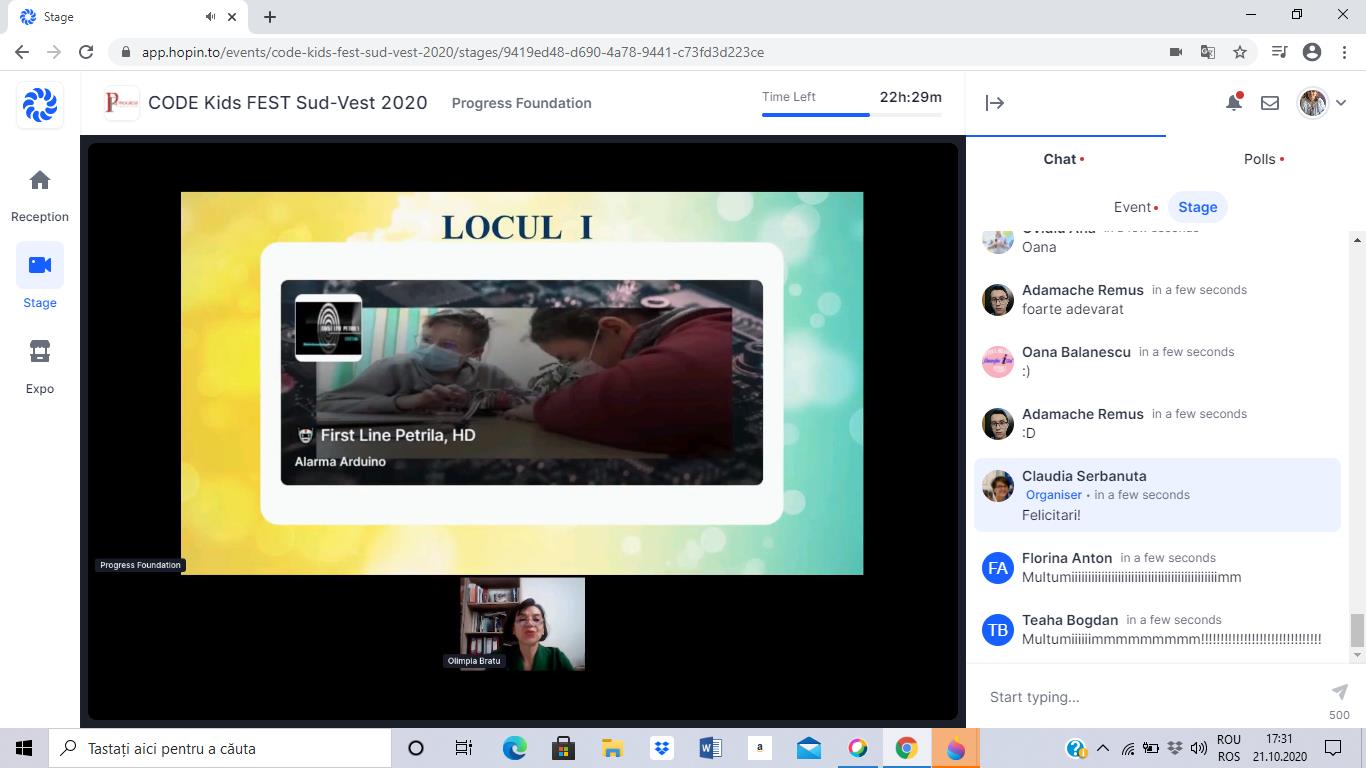Expand the profile avatar dropdown menu
Screen dimensions: 1366x768
[x=1341, y=103]
